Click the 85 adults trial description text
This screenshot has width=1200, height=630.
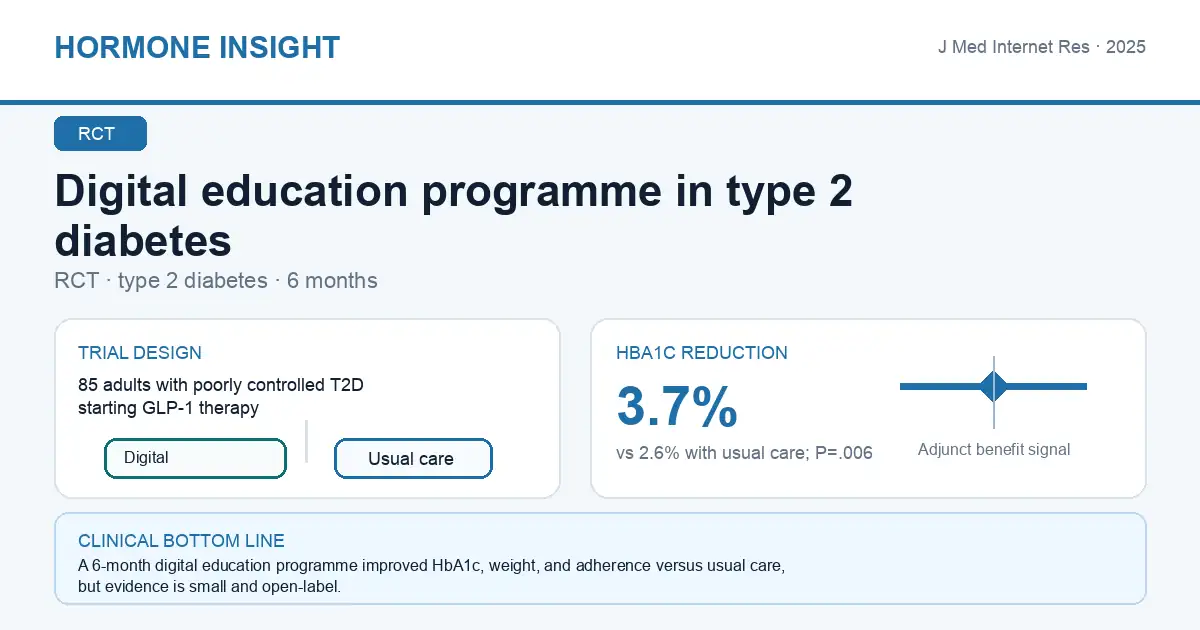pos(214,396)
